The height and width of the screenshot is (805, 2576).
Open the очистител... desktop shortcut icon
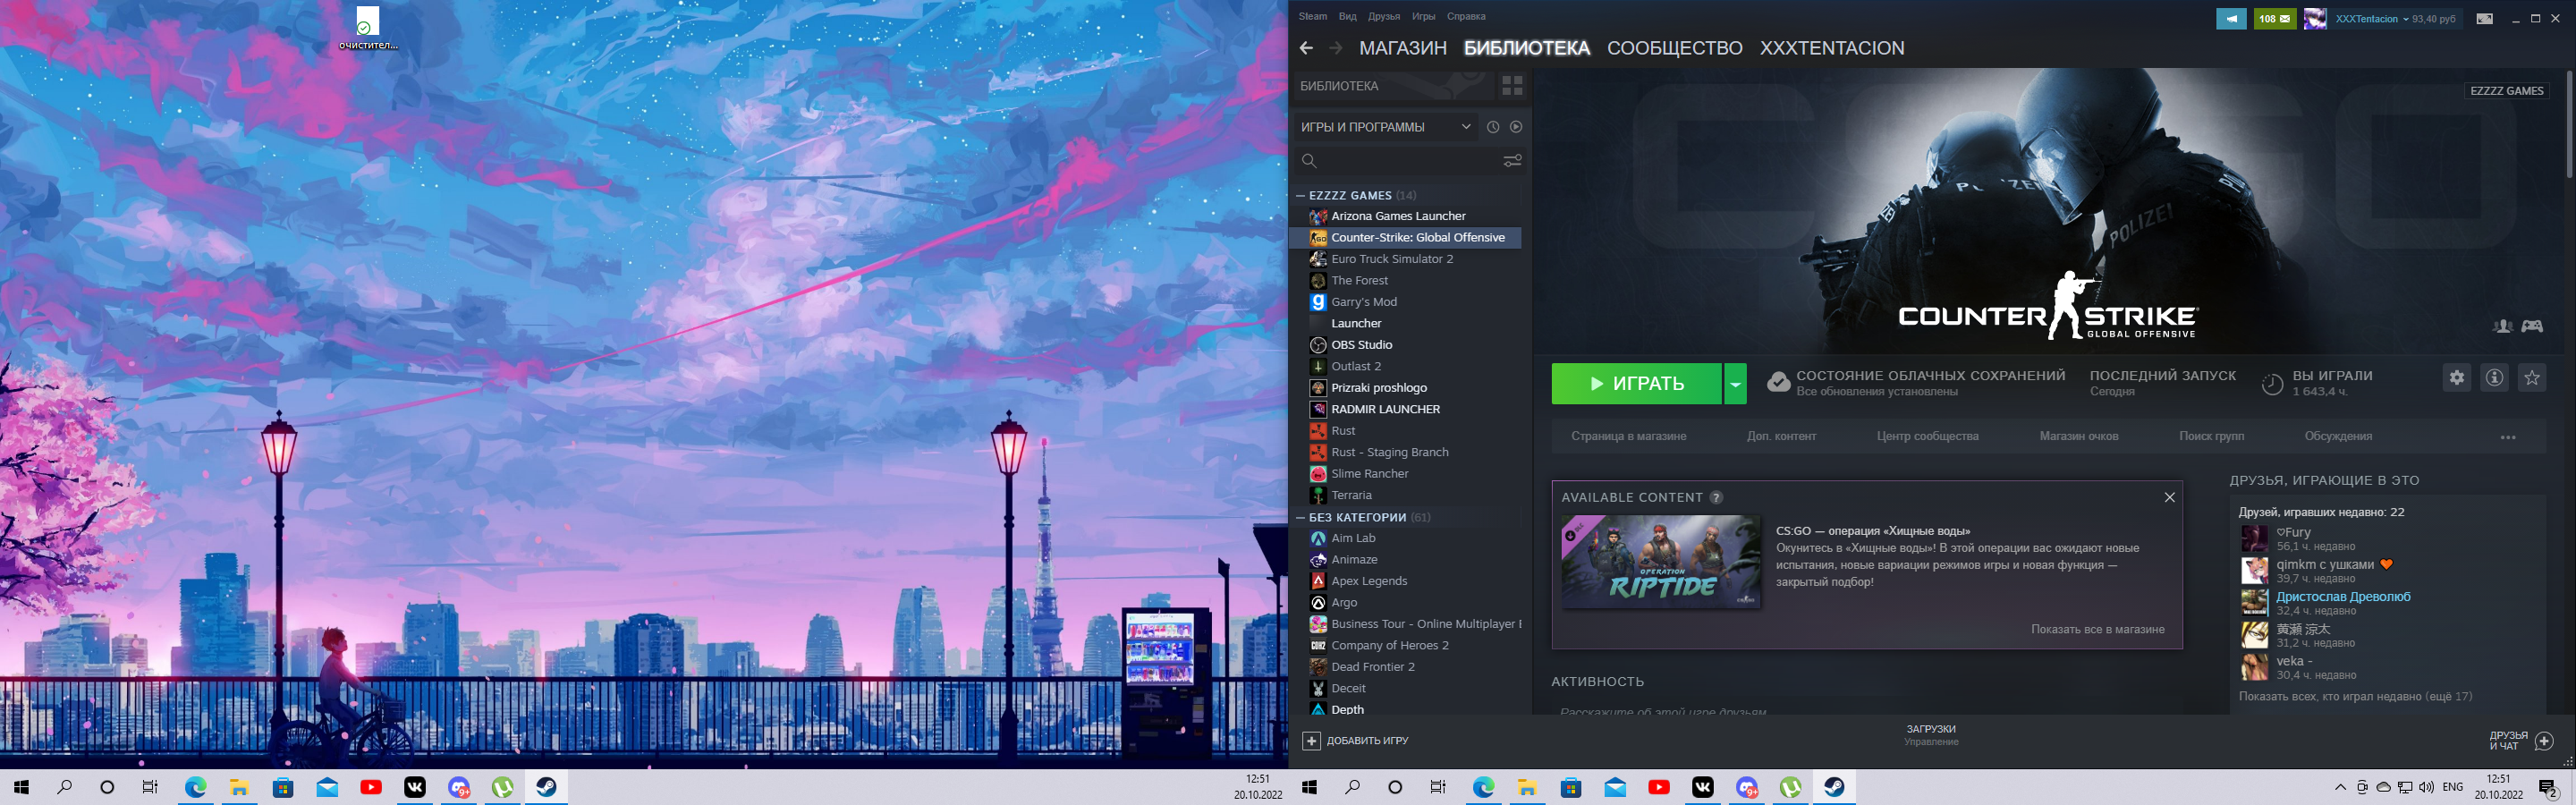tap(367, 28)
